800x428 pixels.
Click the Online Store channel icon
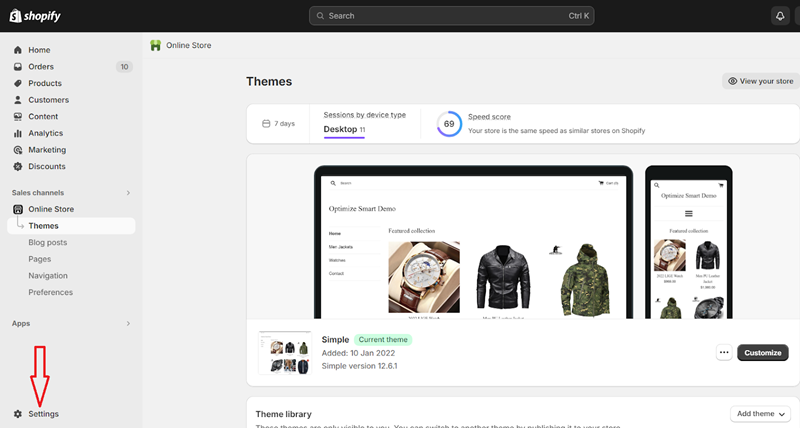point(18,209)
